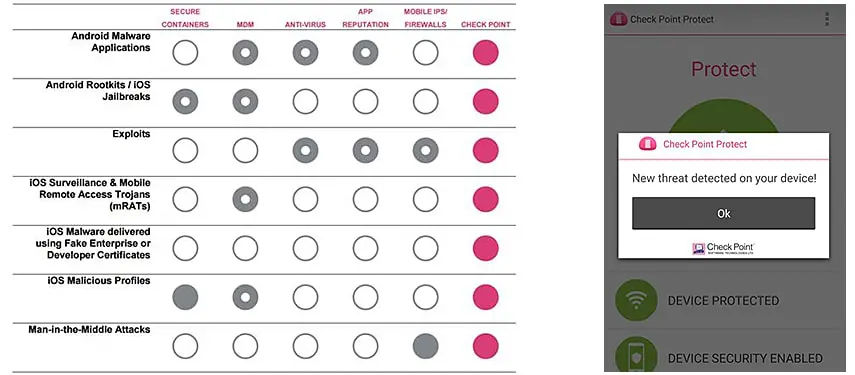Tap the Wi-Fi Device Protected icon
This screenshot has width=855, height=375.
(x=636, y=300)
